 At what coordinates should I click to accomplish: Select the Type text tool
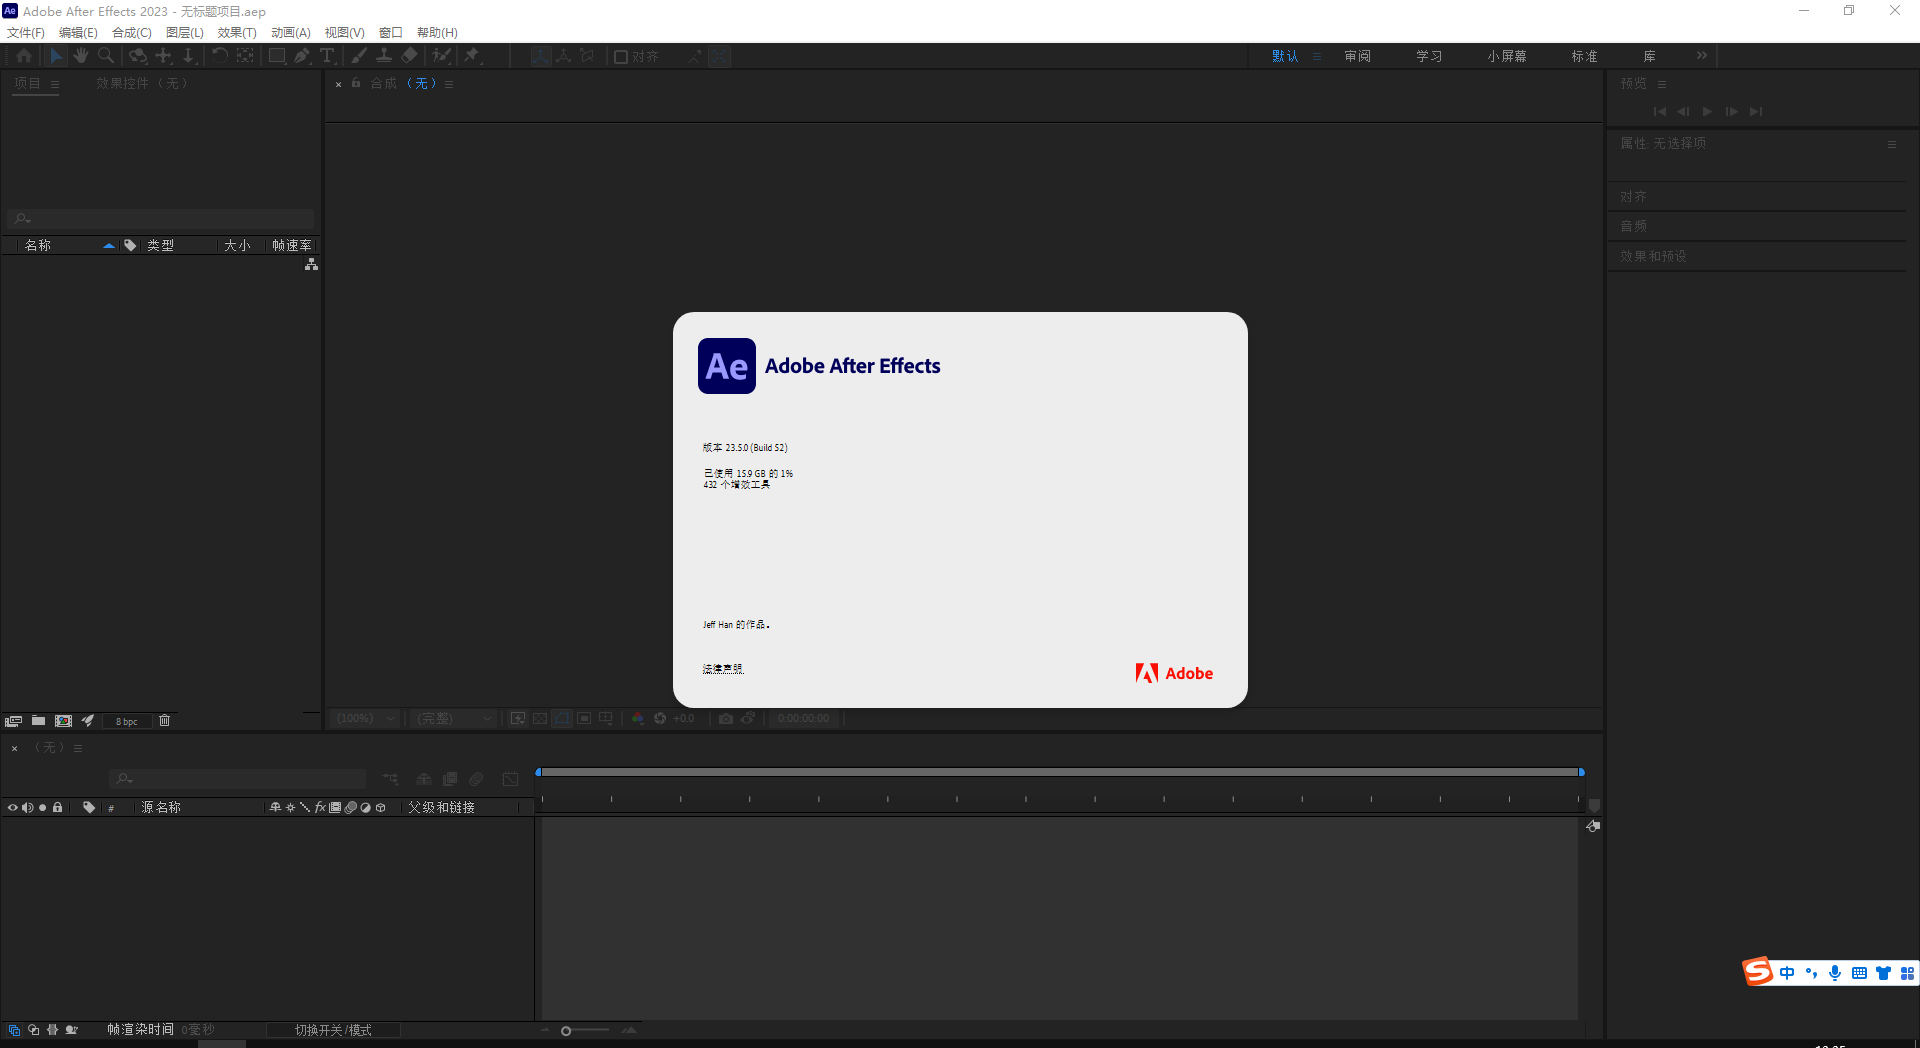click(x=327, y=56)
